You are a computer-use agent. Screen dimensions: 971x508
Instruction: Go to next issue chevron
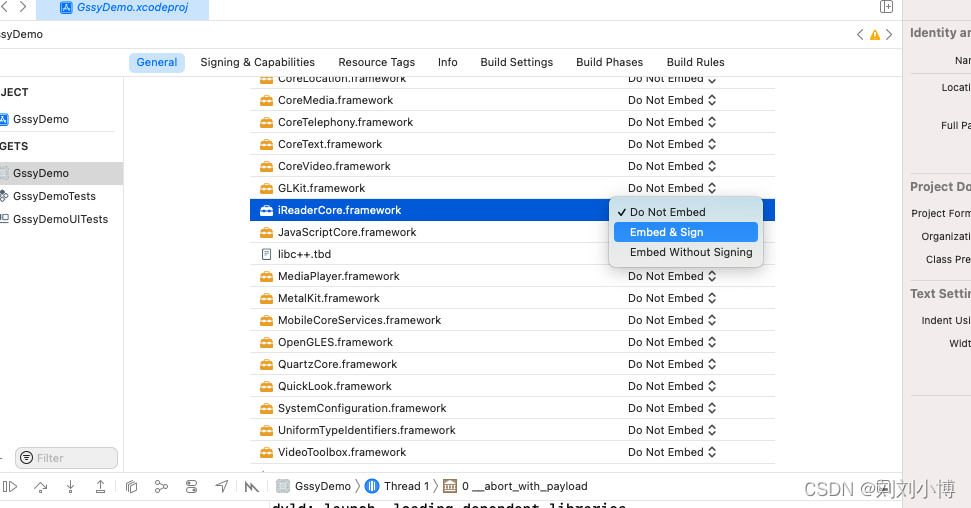pos(889,35)
